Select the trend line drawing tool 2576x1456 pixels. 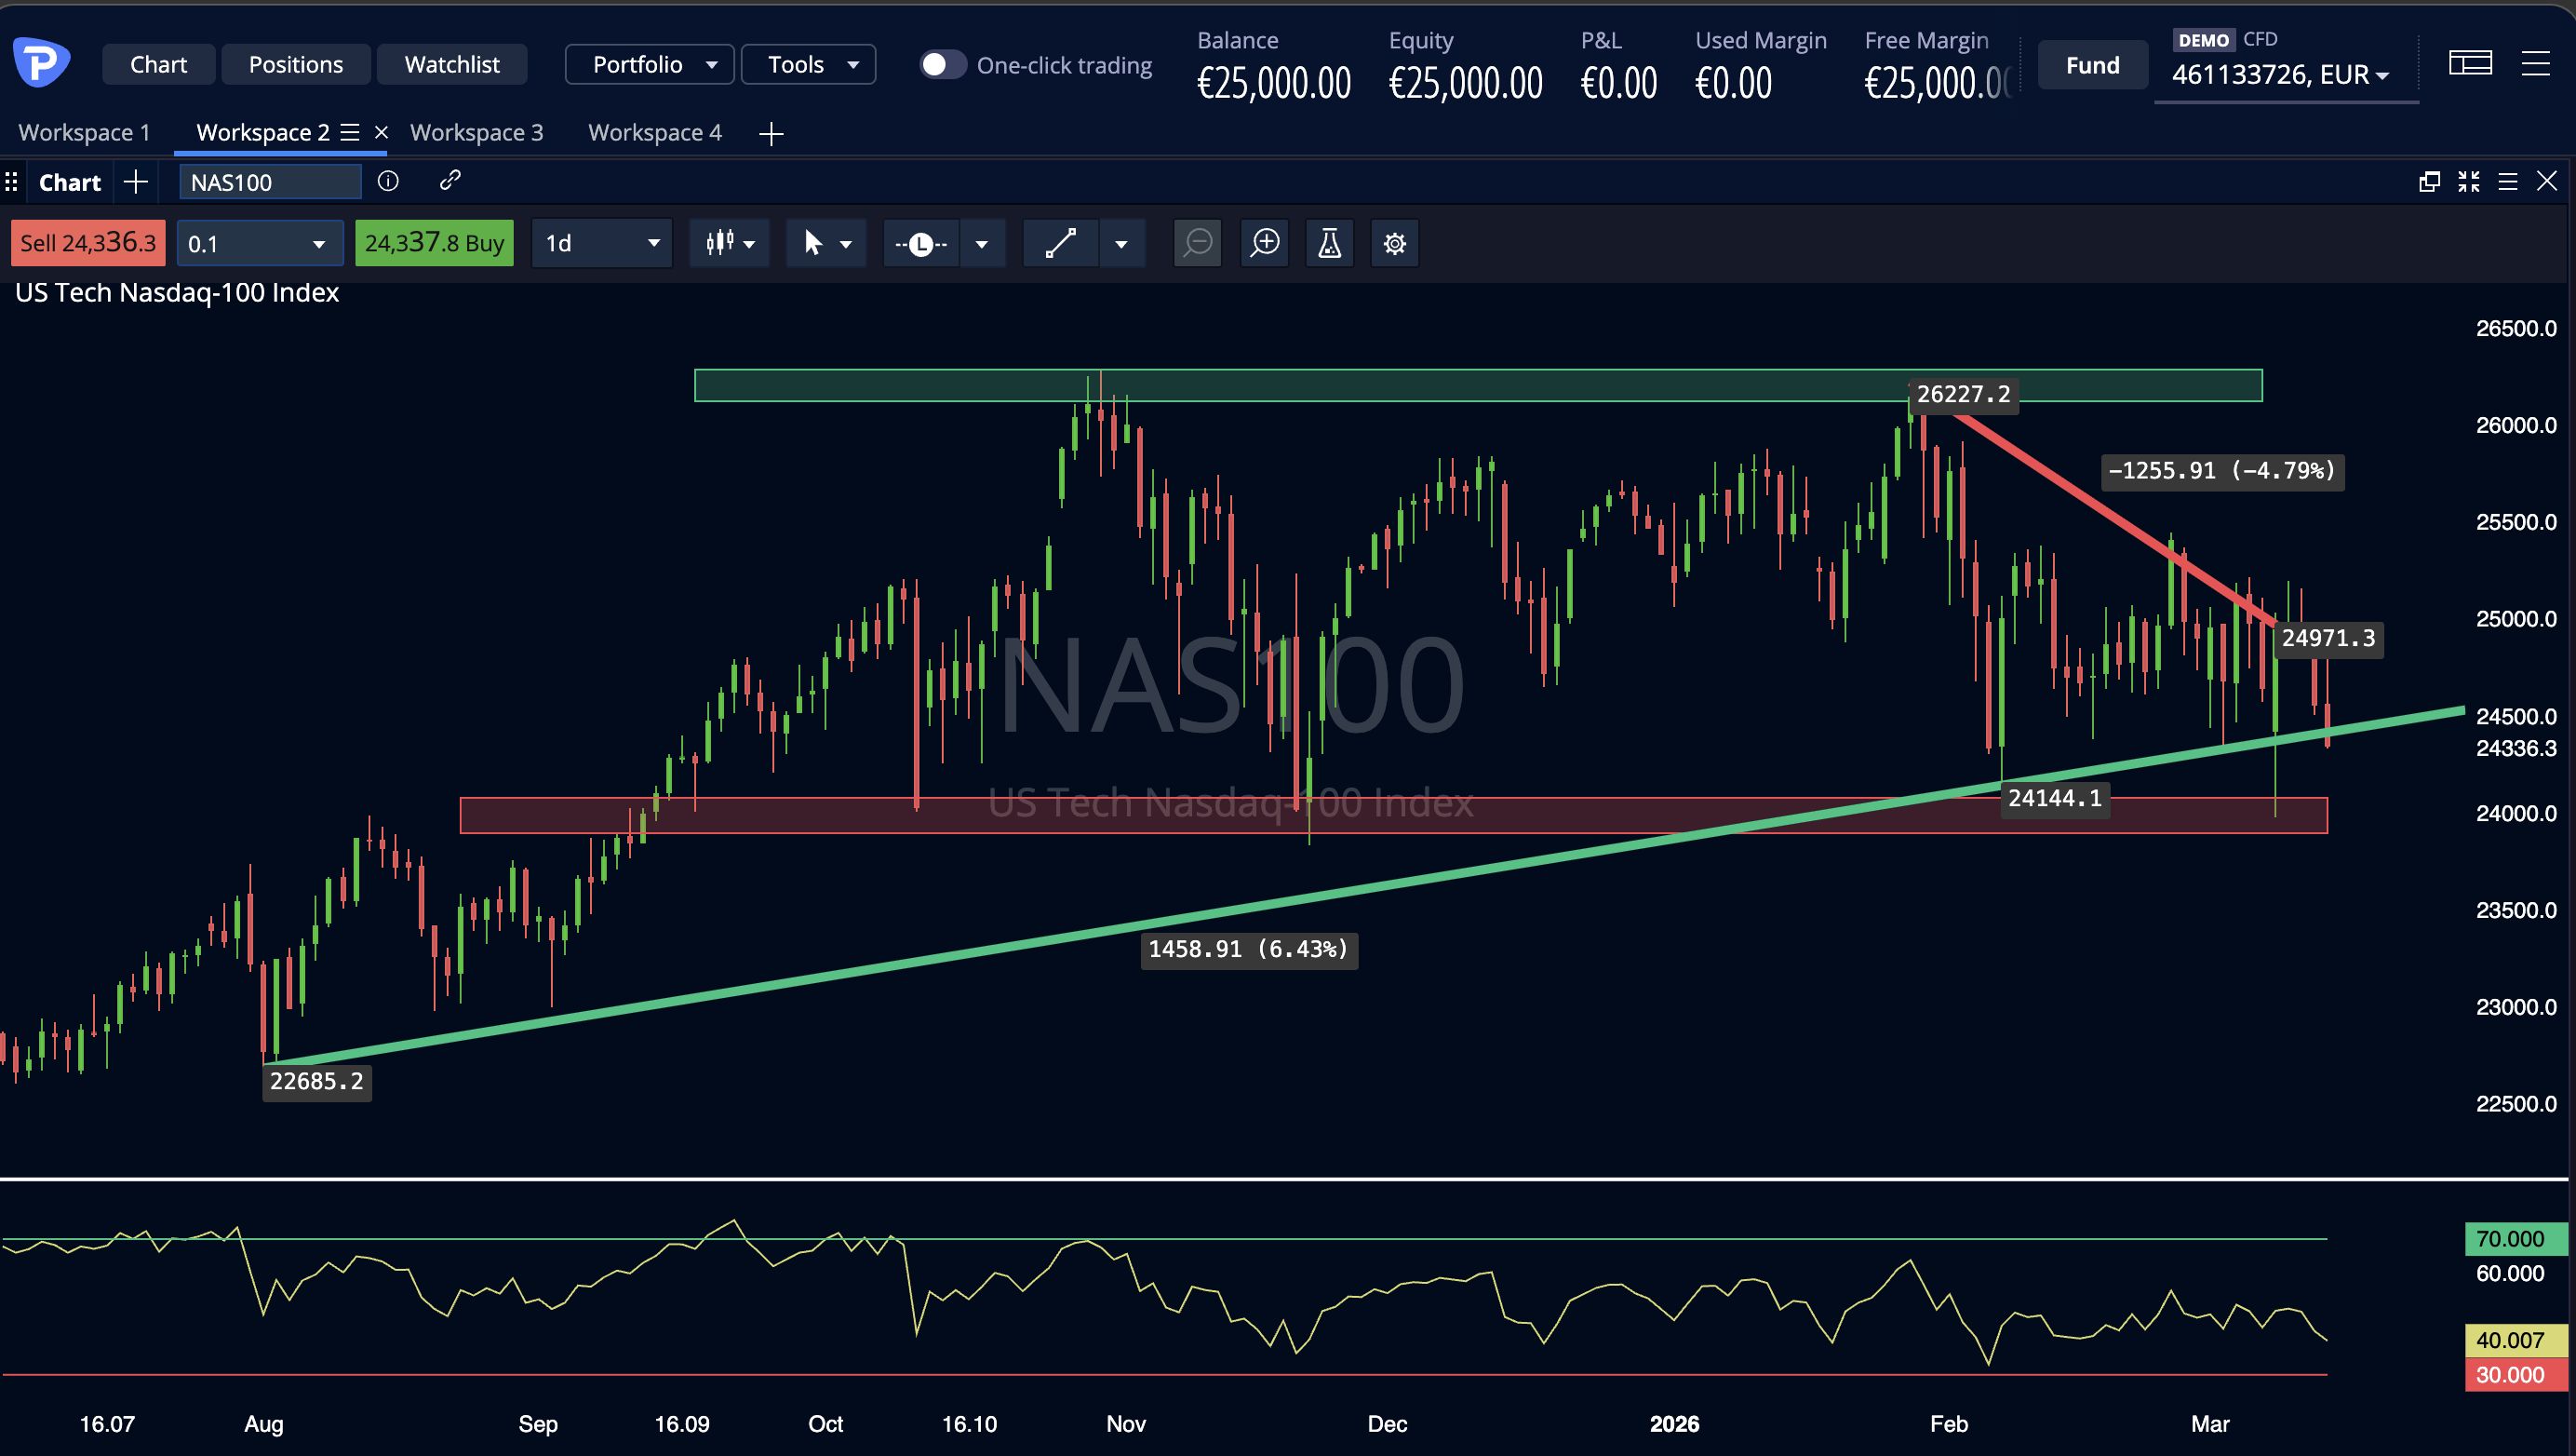pyautogui.click(x=1060, y=243)
